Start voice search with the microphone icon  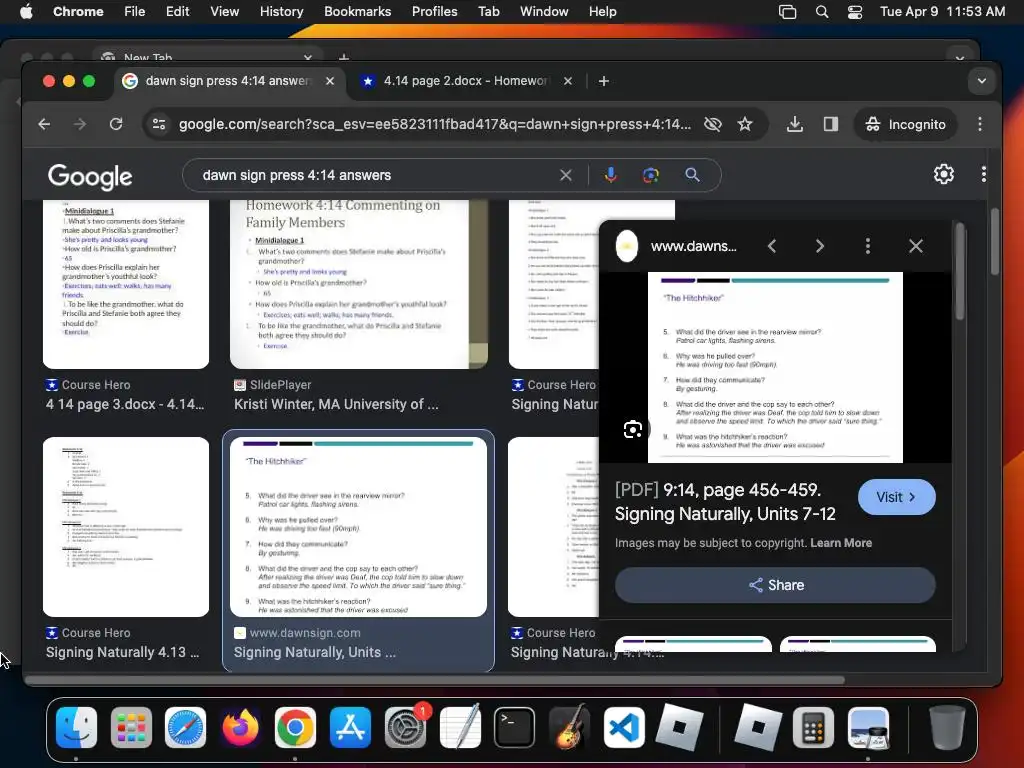[611, 175]
